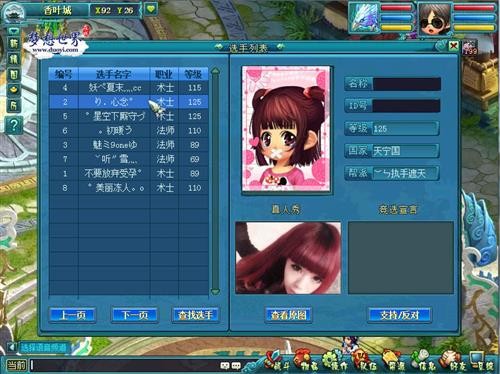
Task: Collapse left sidebar with down-arrow toggle
Action: (14, 31)
